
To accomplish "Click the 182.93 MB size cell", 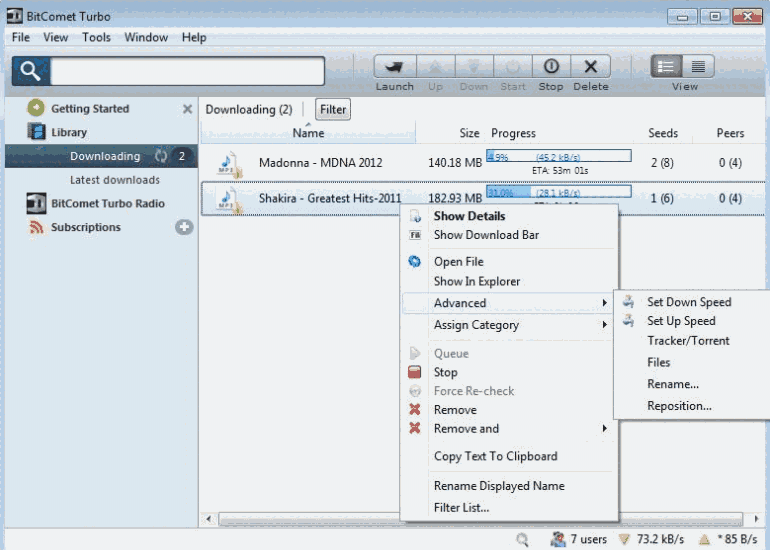I will [x=455, y=198].
